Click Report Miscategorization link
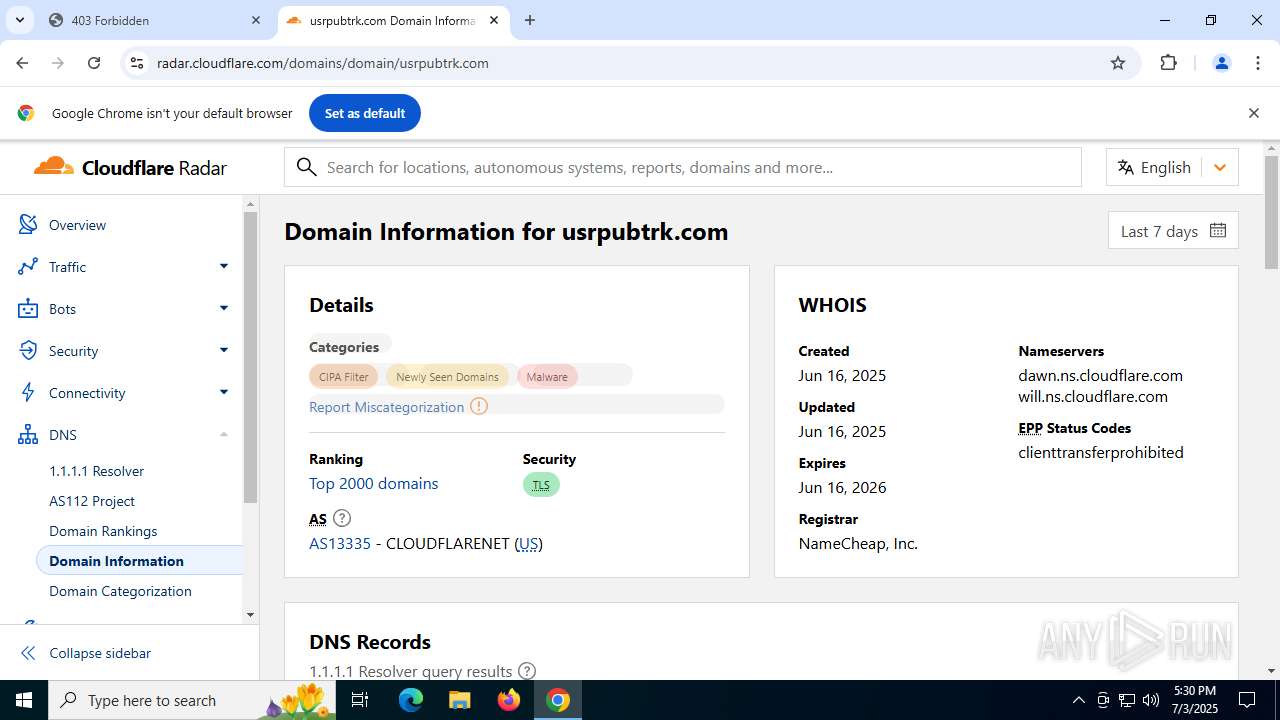Image resolution: width=1280 pixels, height=720 pixels. [x=387, y=407]
